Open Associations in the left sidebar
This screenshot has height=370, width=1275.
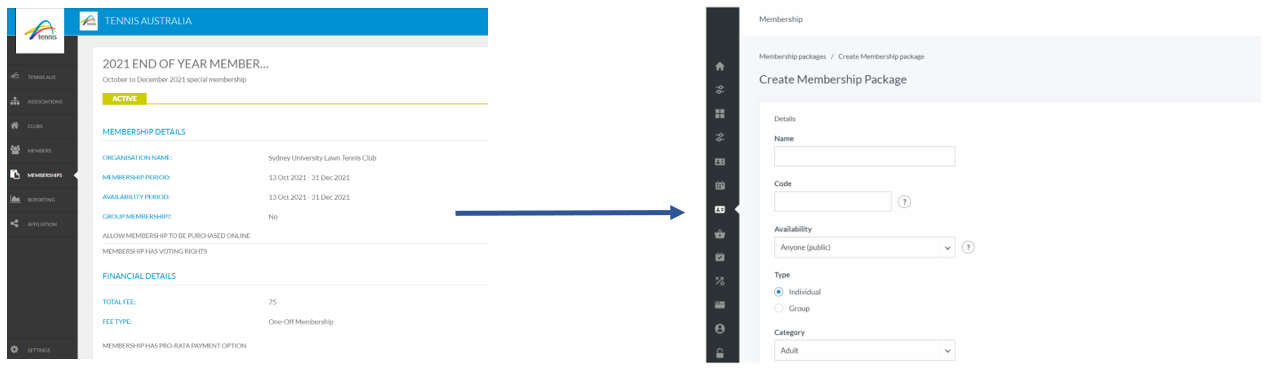pyautogui.click(x=41, y=101)
